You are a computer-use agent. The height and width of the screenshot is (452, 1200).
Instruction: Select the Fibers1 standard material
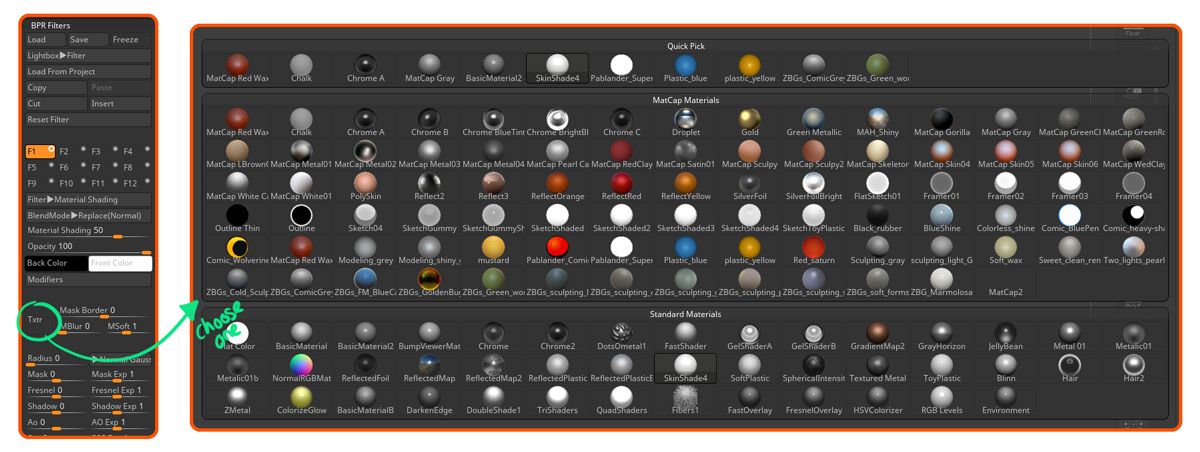[685, 401]
